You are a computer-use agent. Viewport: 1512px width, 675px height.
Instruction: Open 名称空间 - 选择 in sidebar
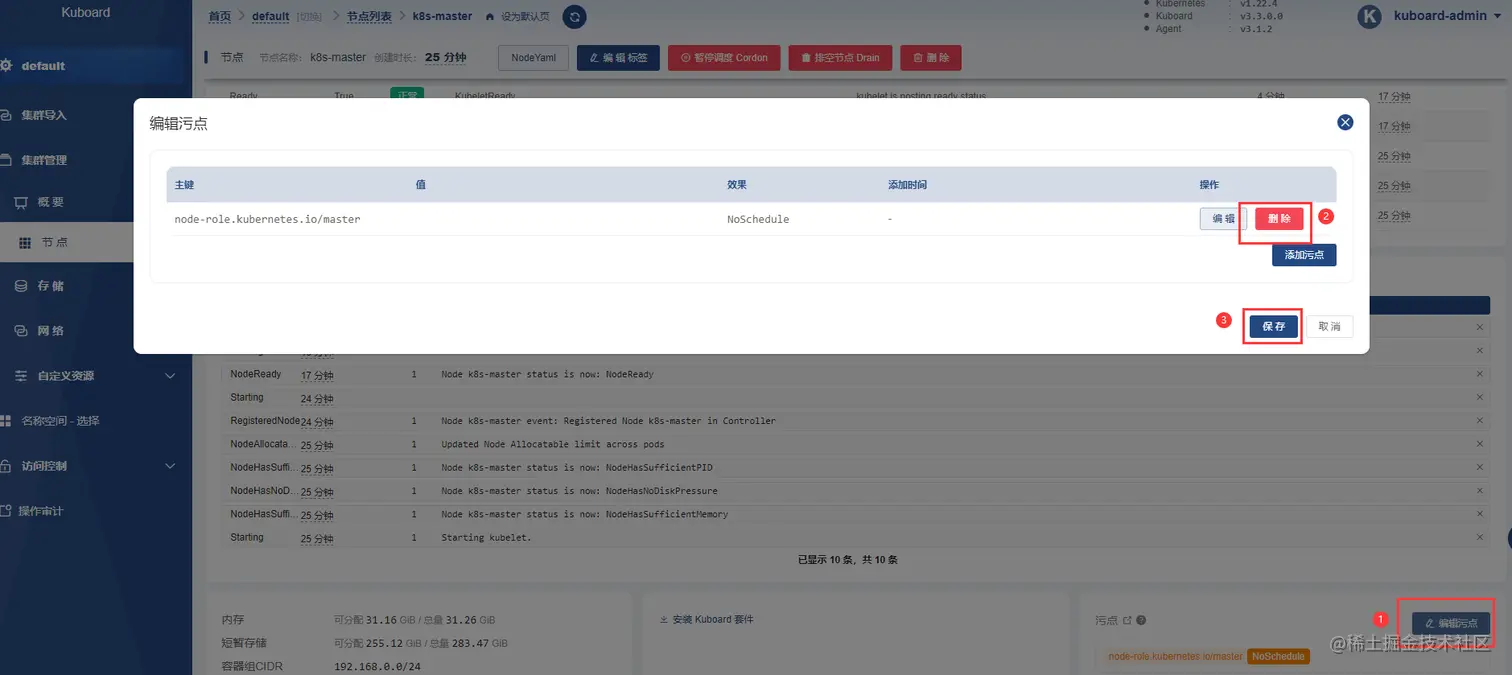tap(60, 421)
